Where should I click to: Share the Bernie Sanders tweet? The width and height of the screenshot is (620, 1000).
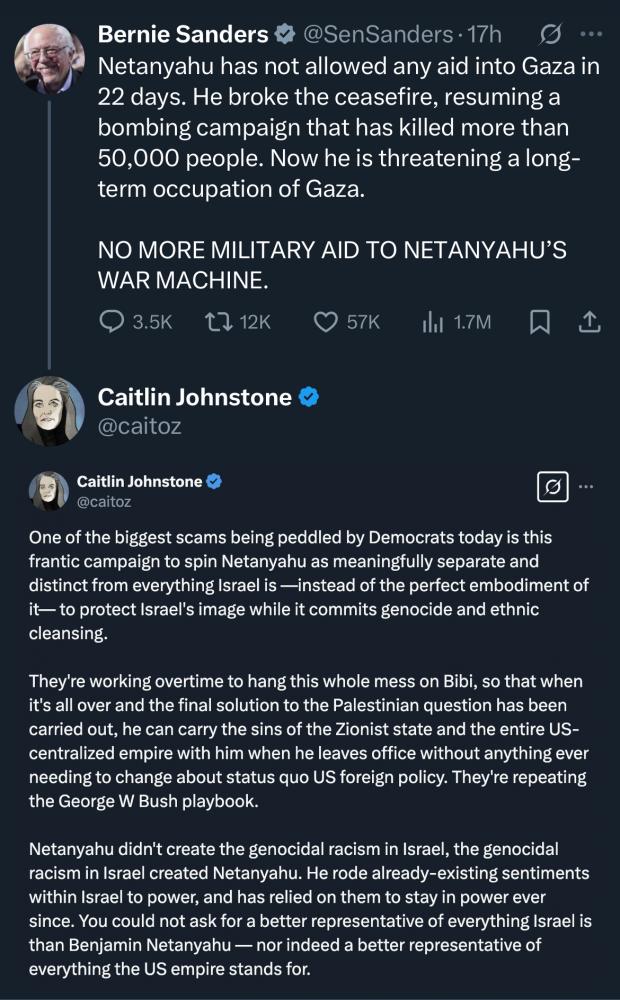coord(589,321)
